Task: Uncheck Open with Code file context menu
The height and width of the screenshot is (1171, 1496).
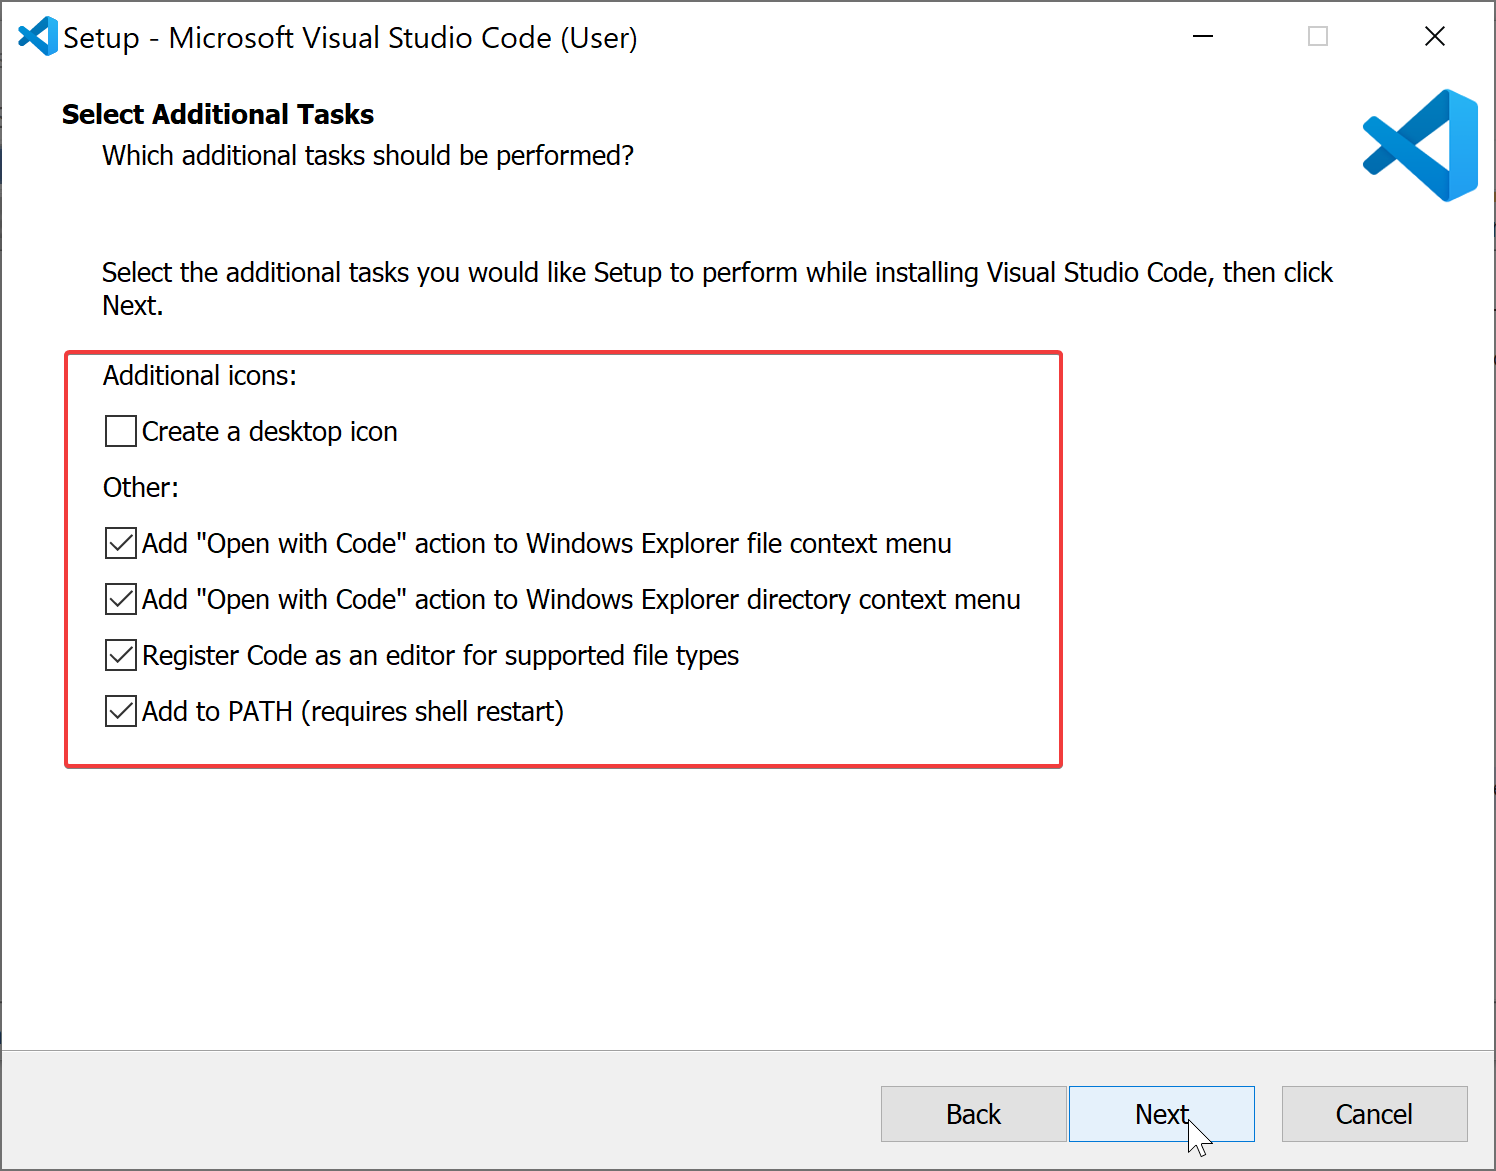Action: [121, 543]
